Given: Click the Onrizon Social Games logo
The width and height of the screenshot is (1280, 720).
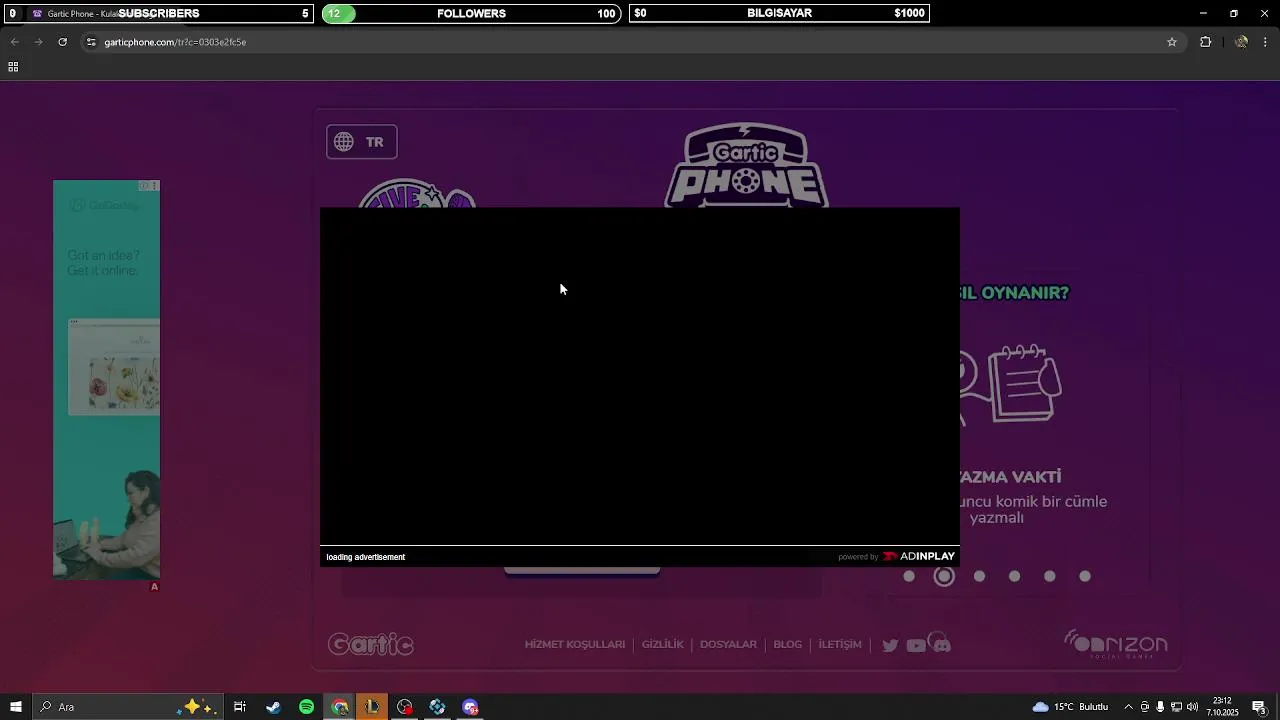Looking at the screenshot, I should click(1116, 644).
